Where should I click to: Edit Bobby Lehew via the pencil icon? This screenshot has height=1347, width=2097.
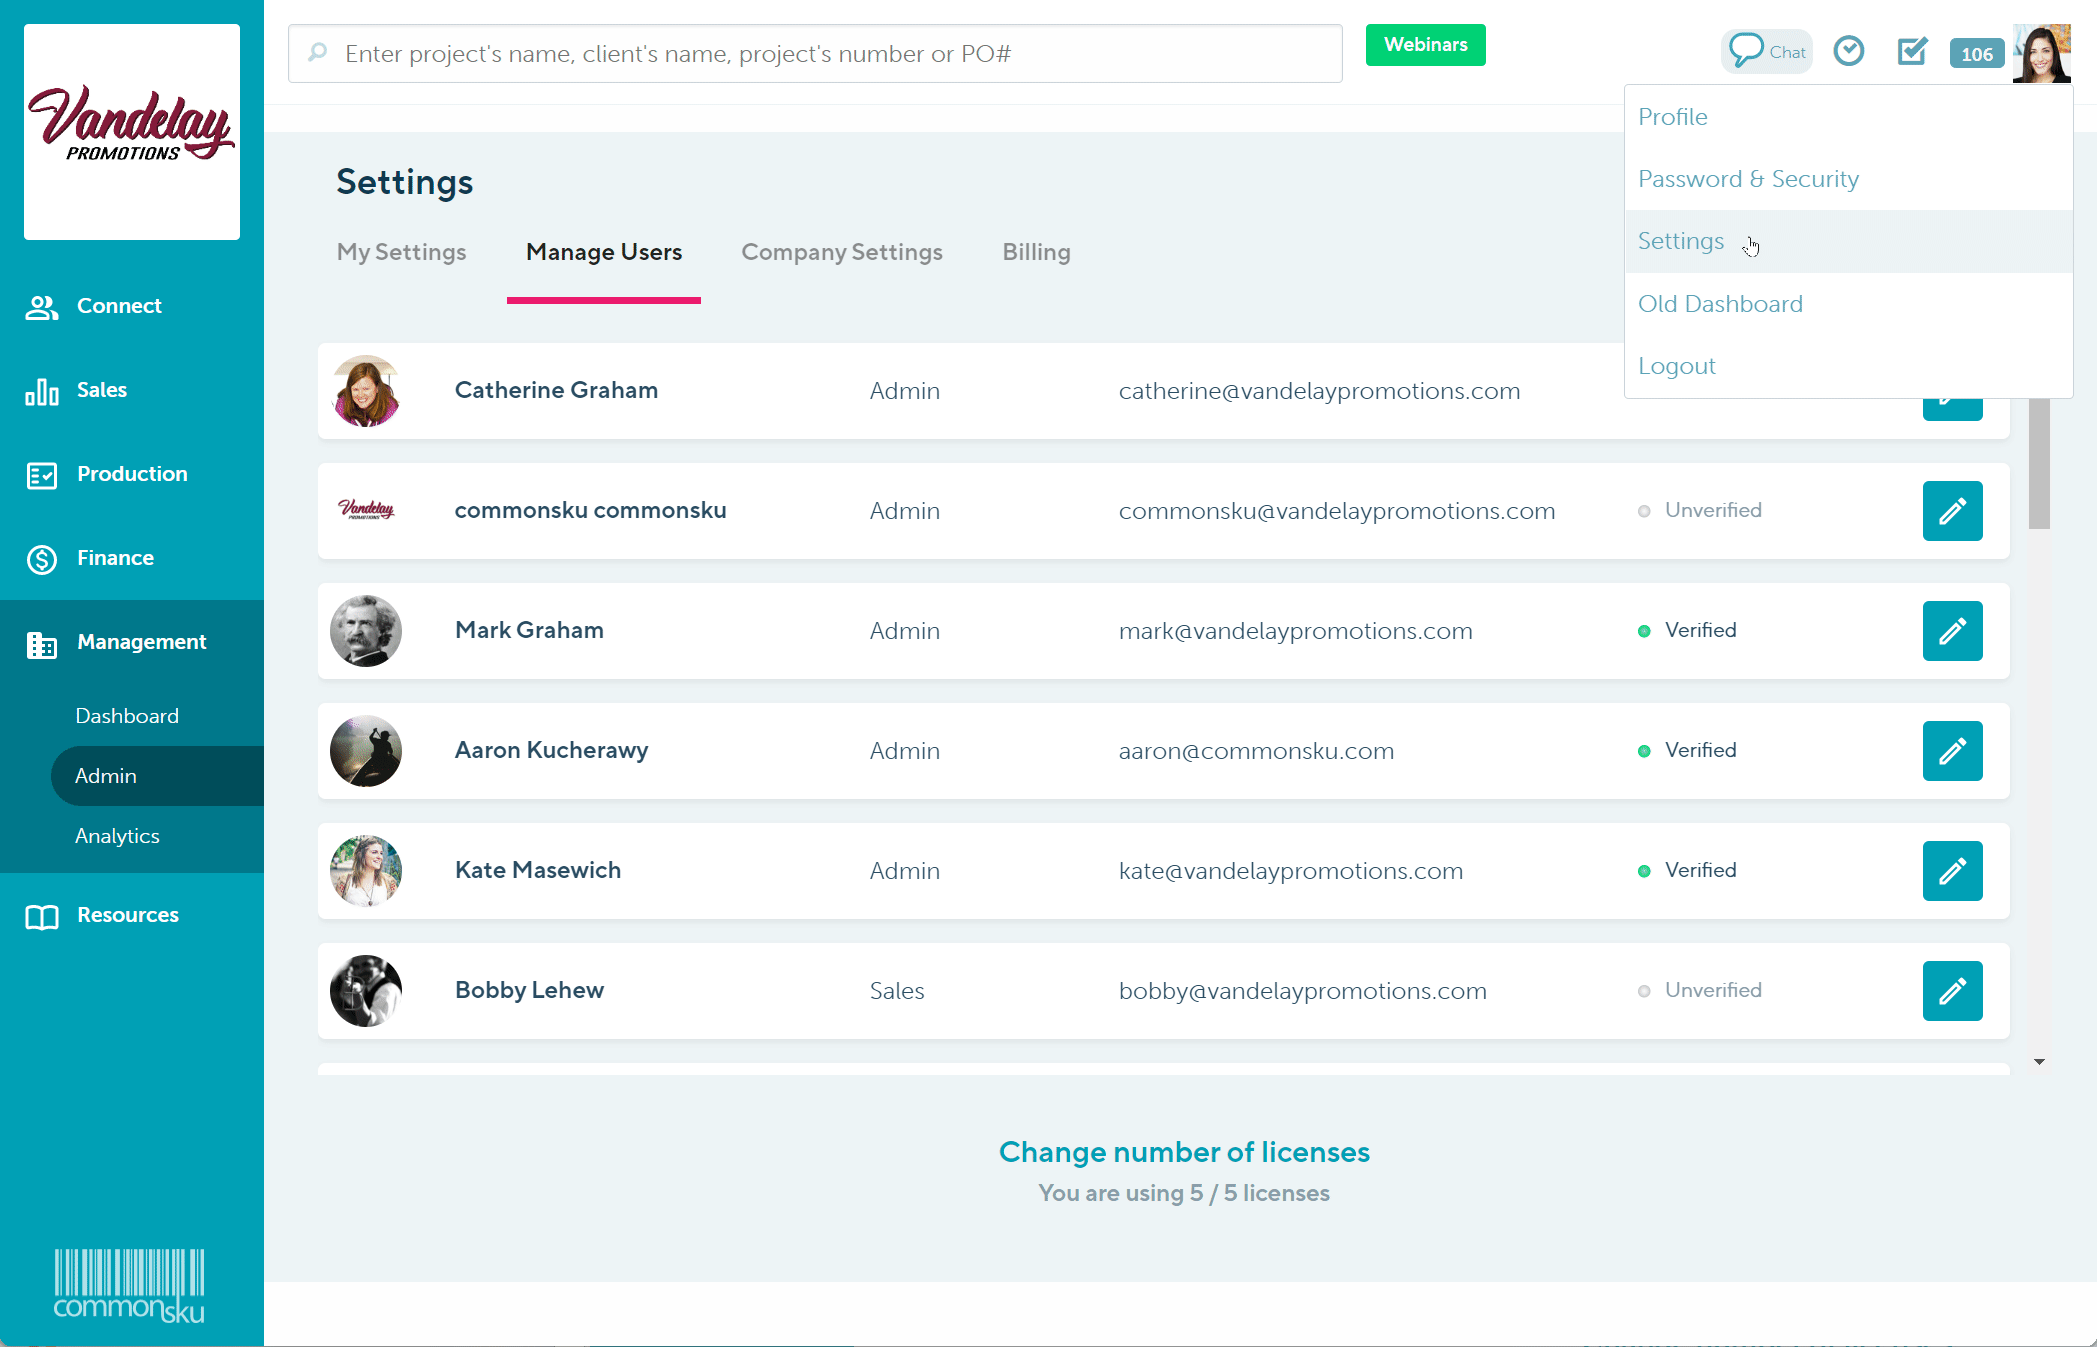click(x=1952, y=991)
